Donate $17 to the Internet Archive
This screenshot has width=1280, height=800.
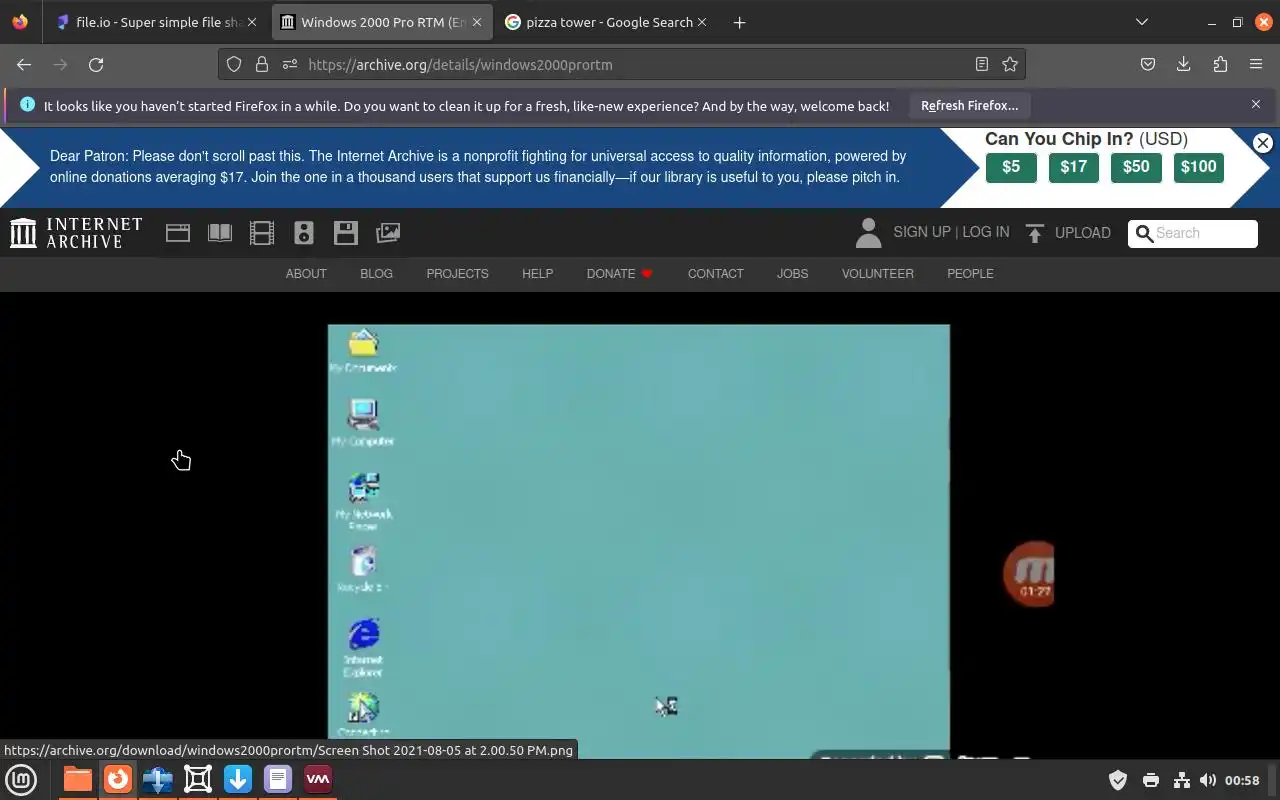[x=1073, y=167]
